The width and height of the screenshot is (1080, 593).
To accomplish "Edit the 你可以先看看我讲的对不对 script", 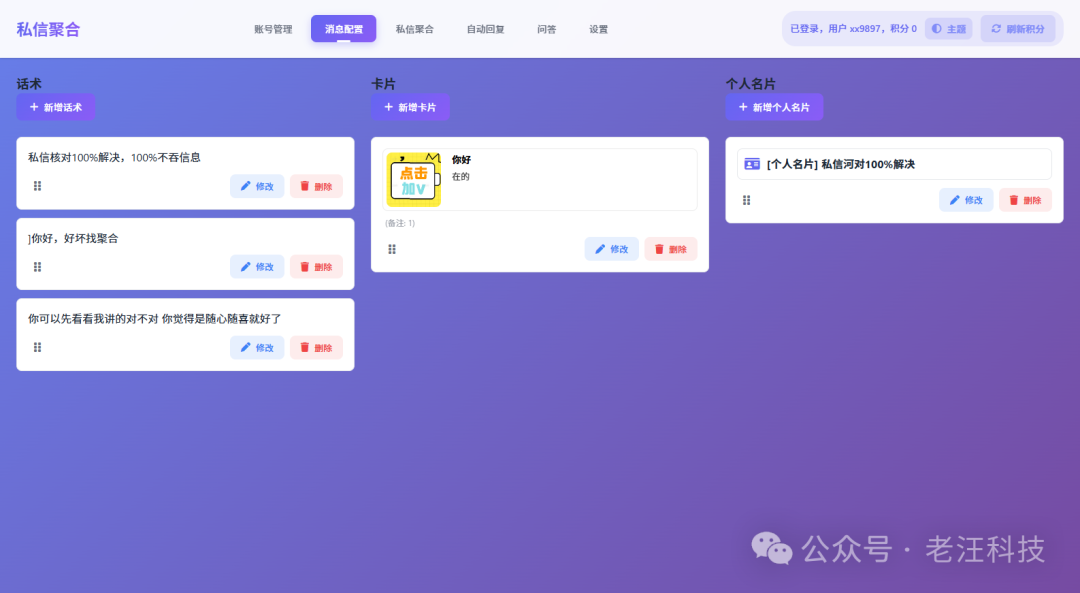I will (257, 348).
